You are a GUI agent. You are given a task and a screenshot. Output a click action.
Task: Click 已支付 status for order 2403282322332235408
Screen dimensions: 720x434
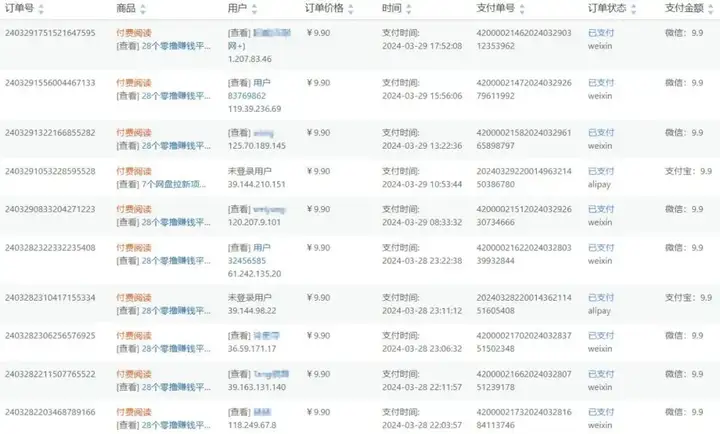coord(601,248)
